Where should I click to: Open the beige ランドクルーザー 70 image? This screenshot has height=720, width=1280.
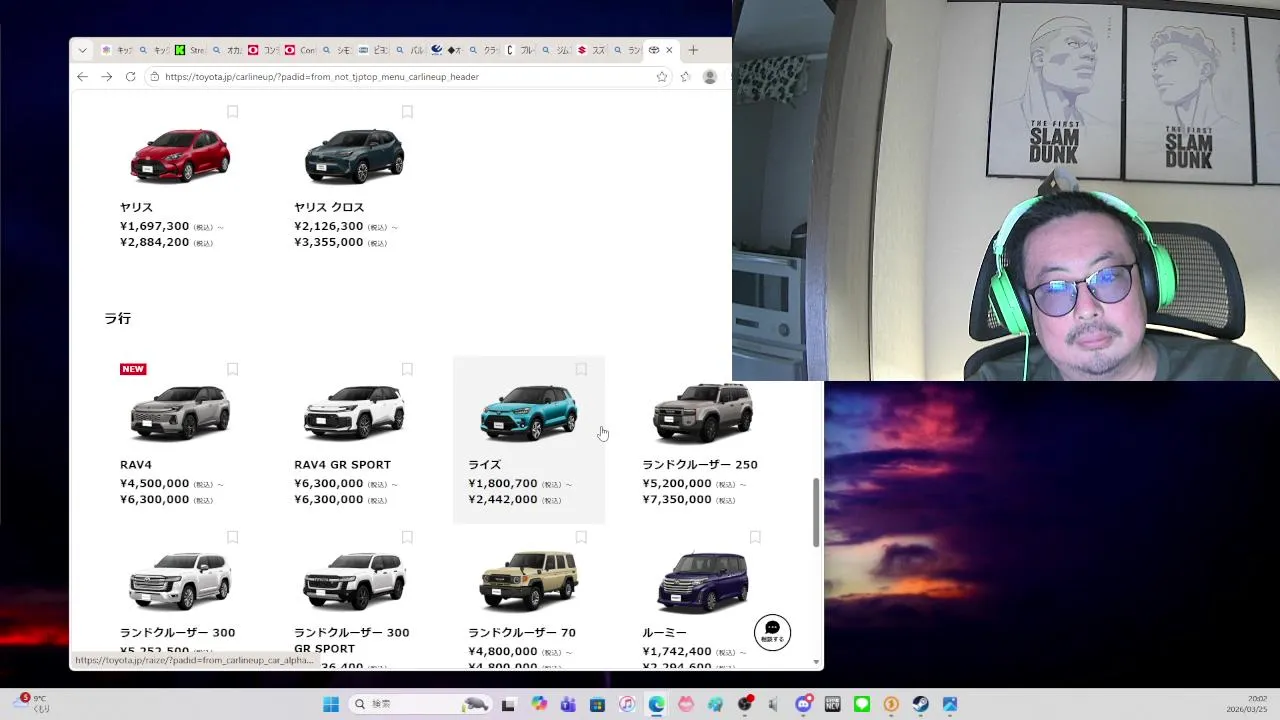point(528,580)
